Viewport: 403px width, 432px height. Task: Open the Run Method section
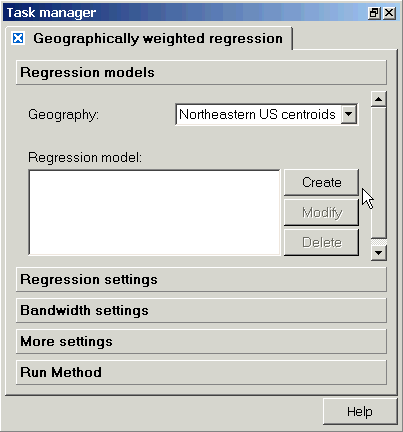pyautogui.click(x=201, y=372)
